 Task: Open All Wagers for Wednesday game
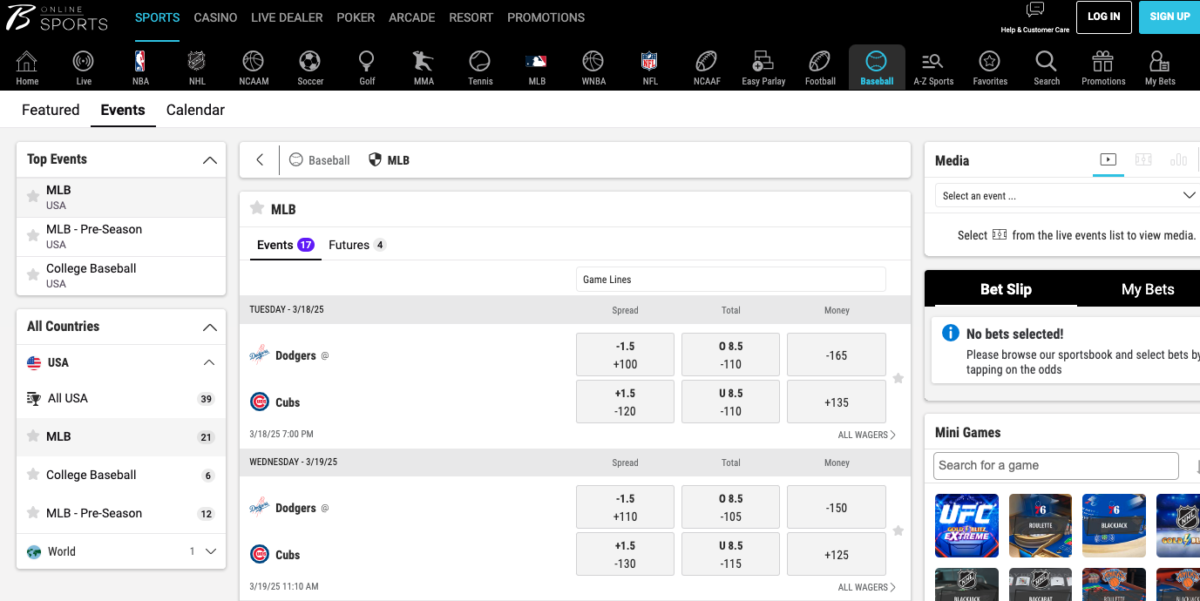866,588
